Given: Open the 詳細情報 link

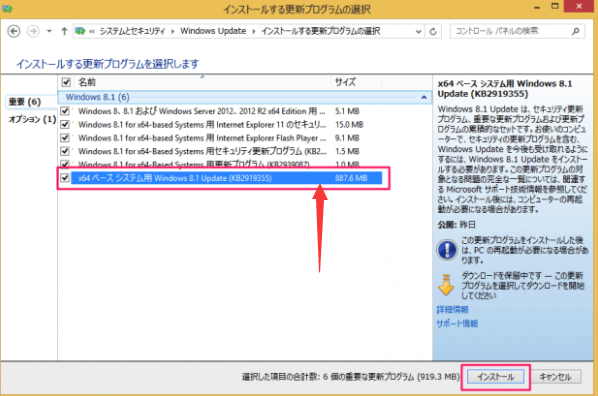Looking at the screenshot, I should click(x=453, y=309).
